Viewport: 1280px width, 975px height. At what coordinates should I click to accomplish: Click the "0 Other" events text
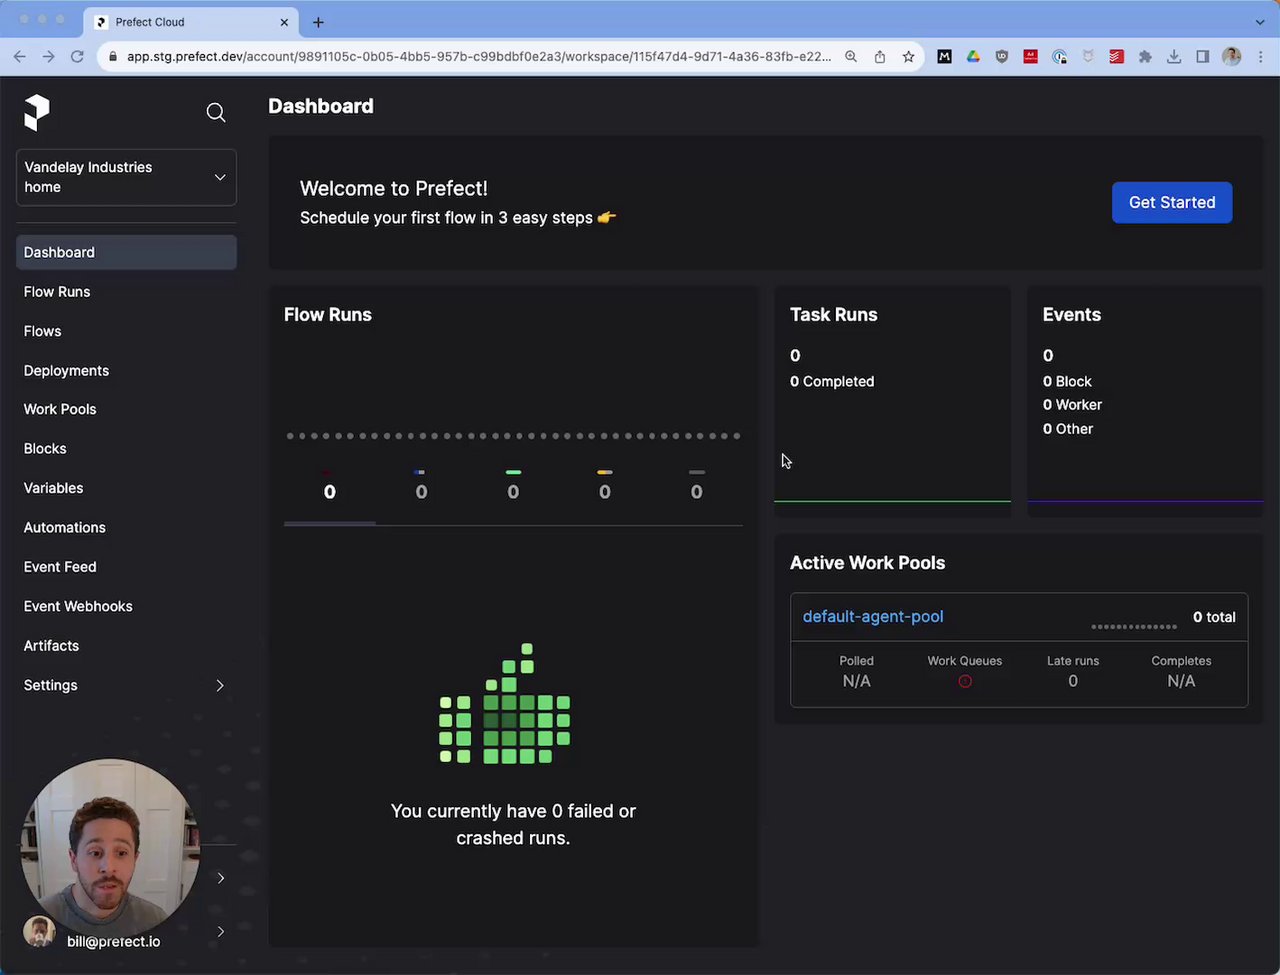[1068, 429]
